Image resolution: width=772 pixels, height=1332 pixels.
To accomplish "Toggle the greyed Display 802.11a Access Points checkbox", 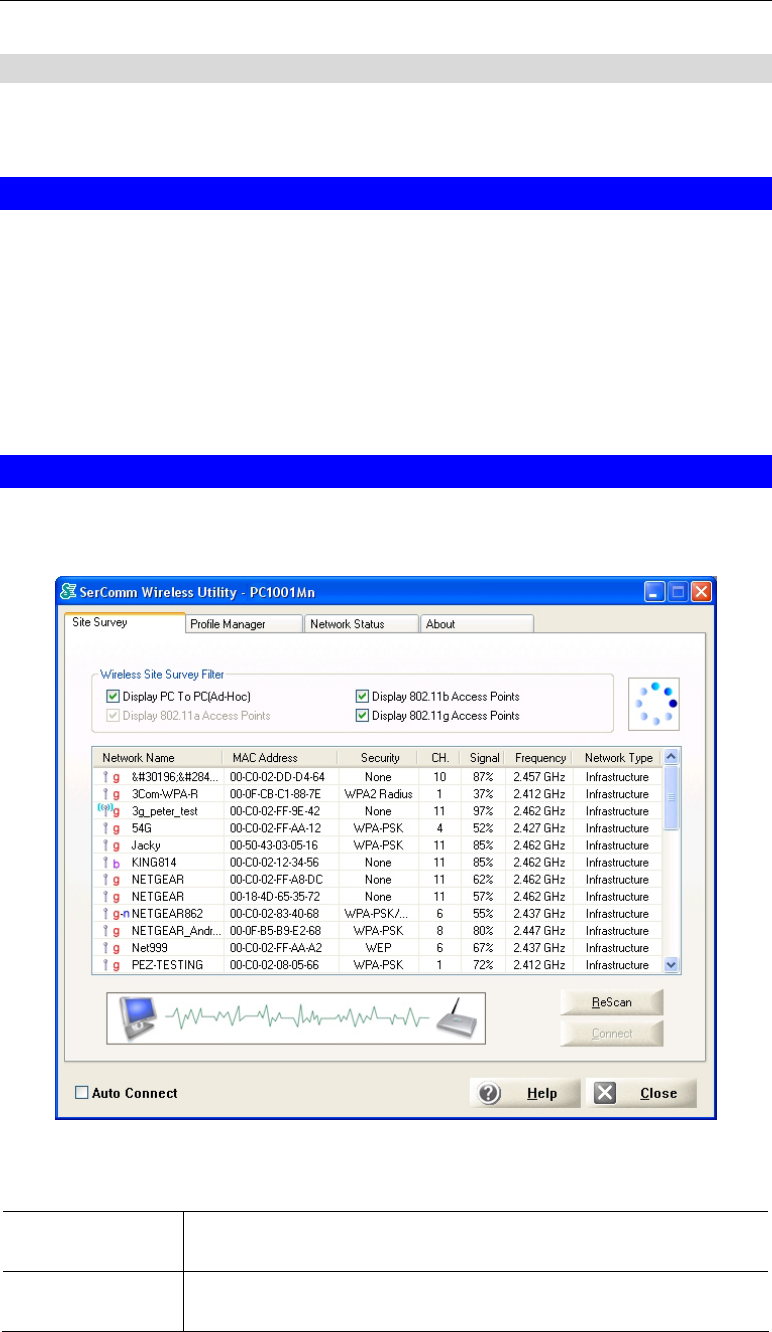I will pyautogui.click(x=112, y=715).
